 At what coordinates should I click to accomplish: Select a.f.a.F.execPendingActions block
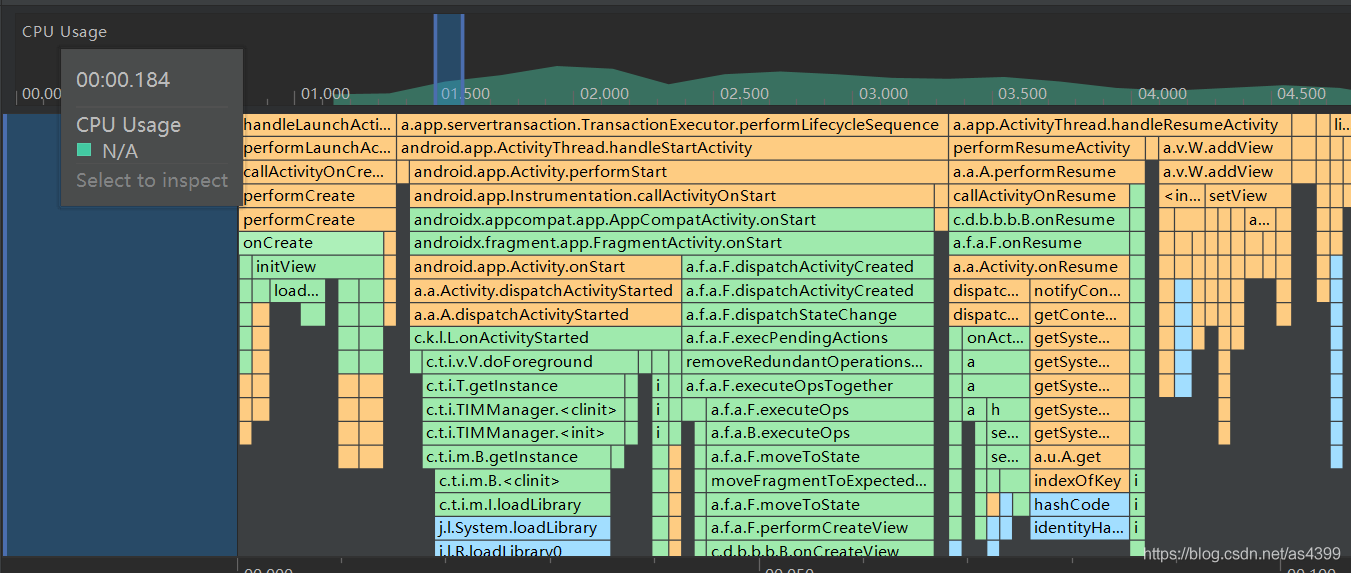[x=808, y=338]
